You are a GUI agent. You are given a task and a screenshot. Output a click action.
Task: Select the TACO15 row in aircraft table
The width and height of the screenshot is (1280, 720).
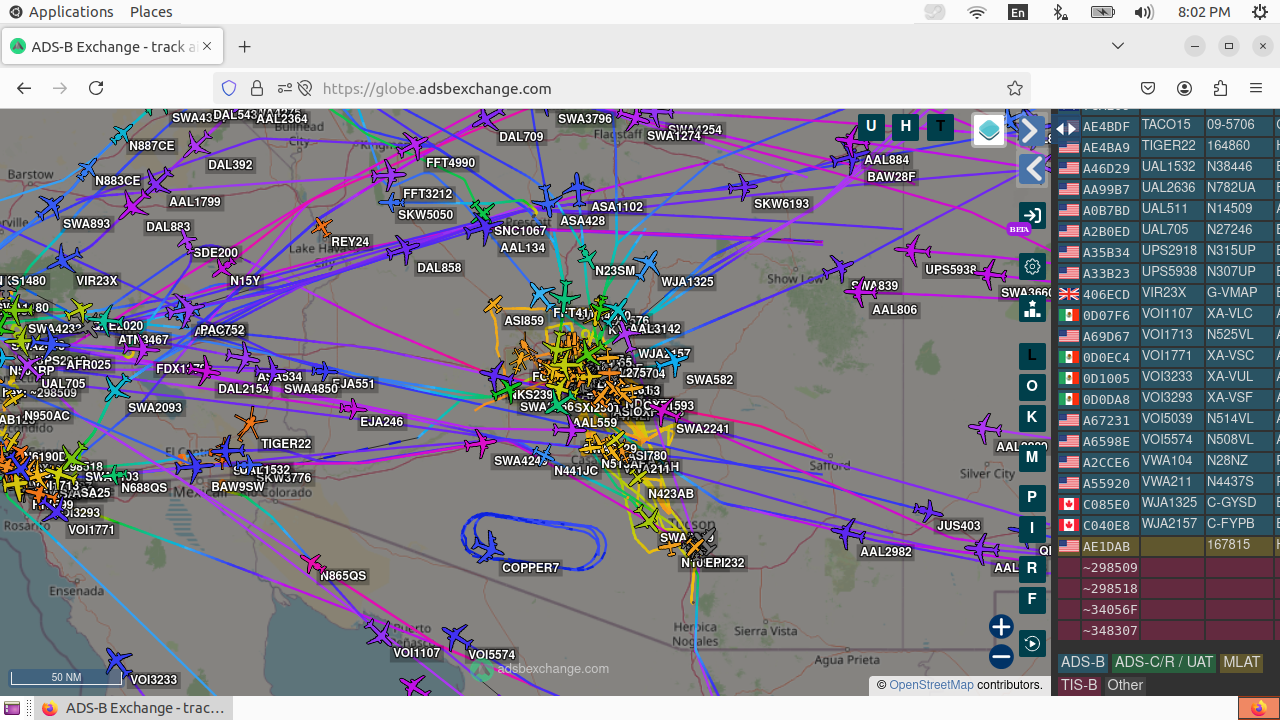coord(1168,126)
